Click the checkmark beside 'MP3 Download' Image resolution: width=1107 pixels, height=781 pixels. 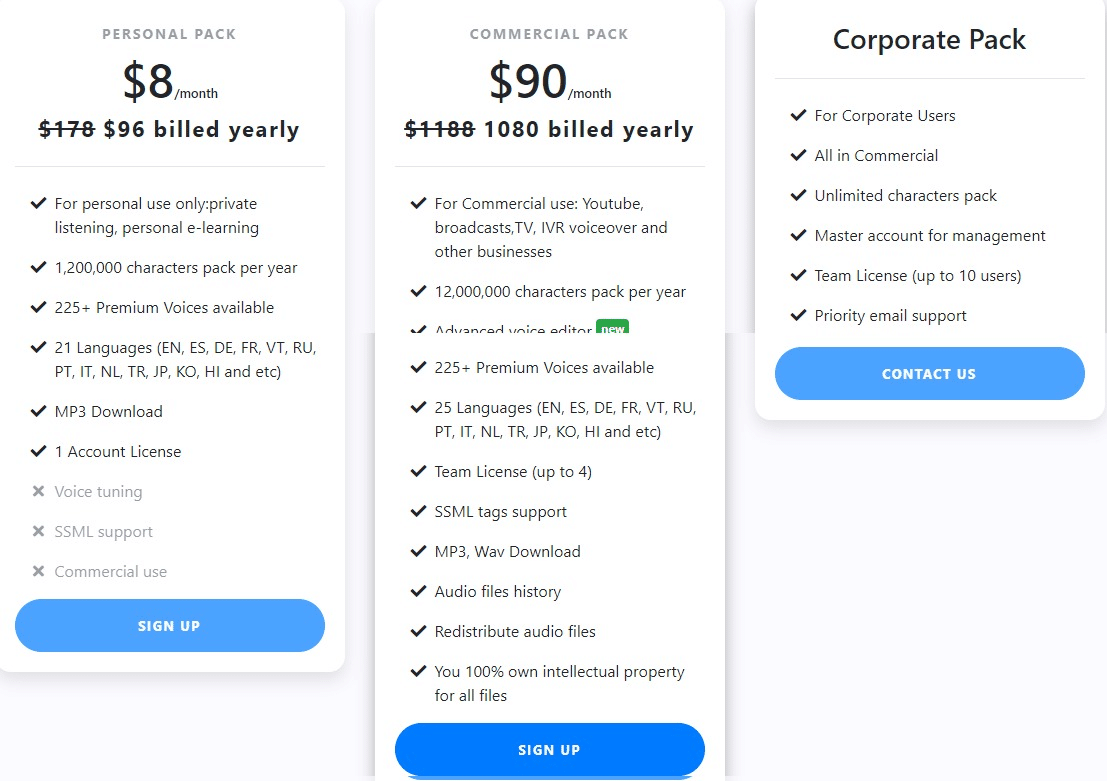pyautogui.click(x=38, y=411)
